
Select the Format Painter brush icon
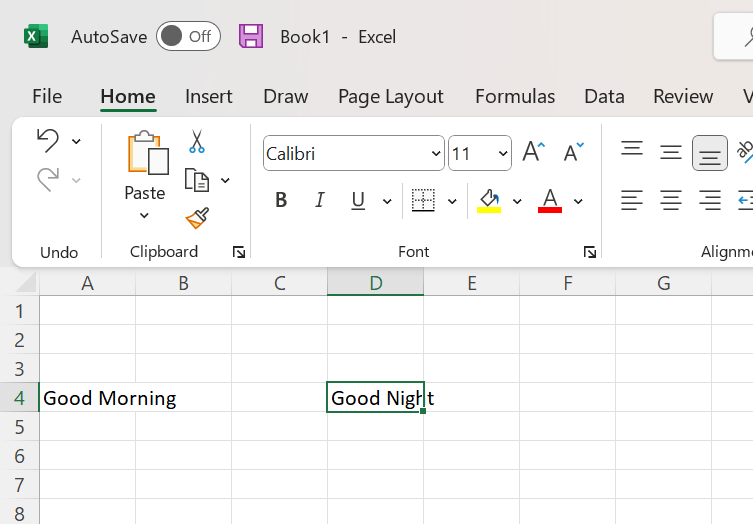(197, 218)
